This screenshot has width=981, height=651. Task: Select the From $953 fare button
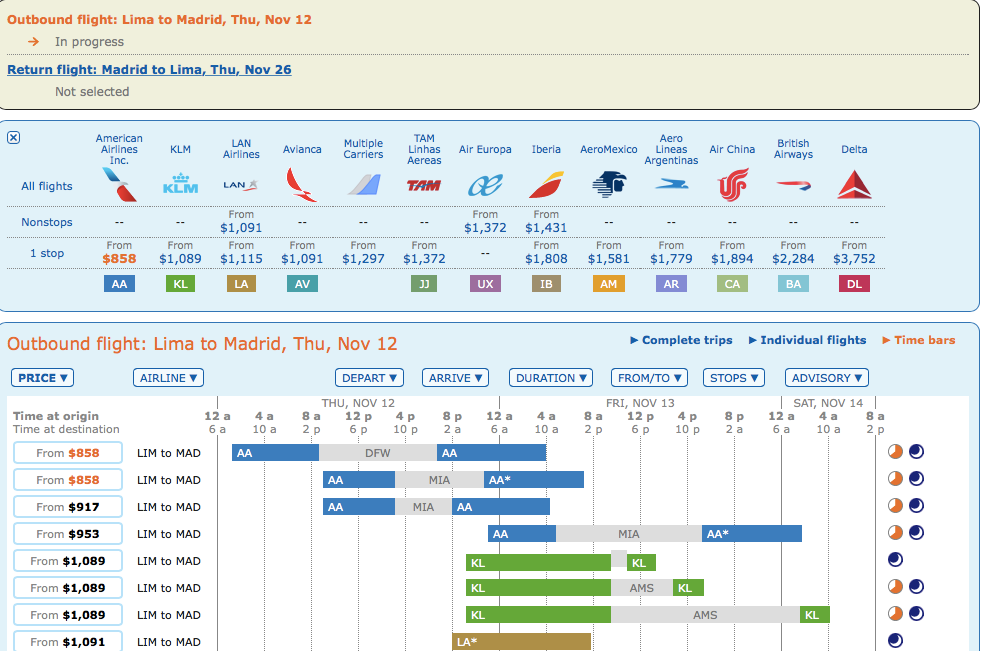(68, 533)
